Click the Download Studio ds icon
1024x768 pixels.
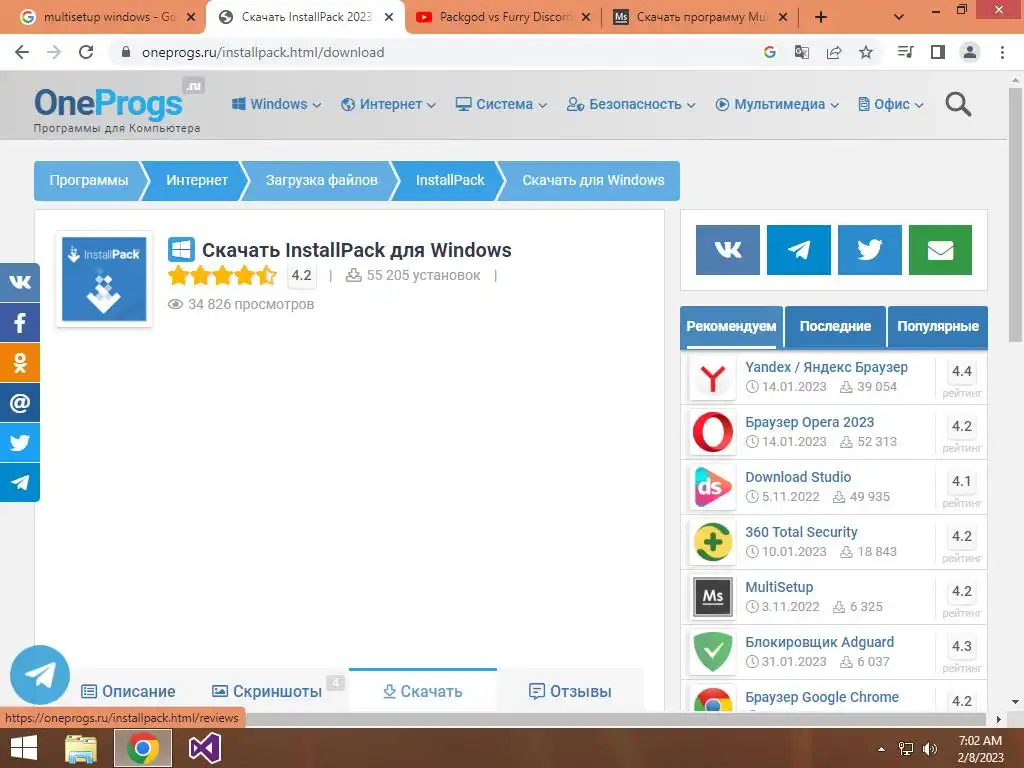click(x=712, y=488)
